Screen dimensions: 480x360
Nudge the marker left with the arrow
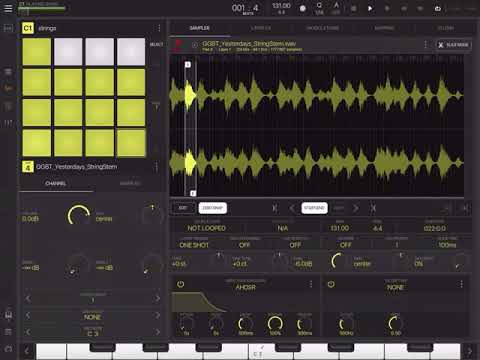292,208
